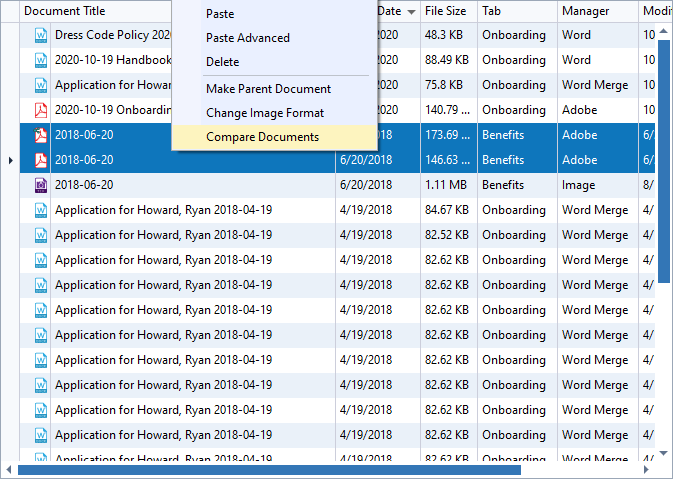The image size is (673, 479).
Task: Choose Paste from the context menu
Action: pyautogui.click(x=220, y=14)
